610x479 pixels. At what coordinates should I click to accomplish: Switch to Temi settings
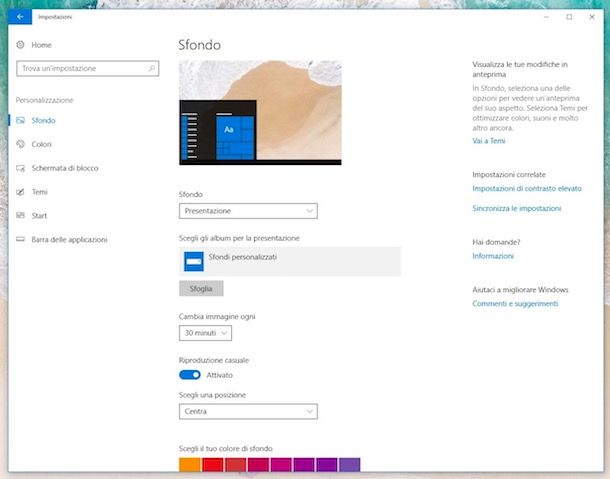(40, 192)
